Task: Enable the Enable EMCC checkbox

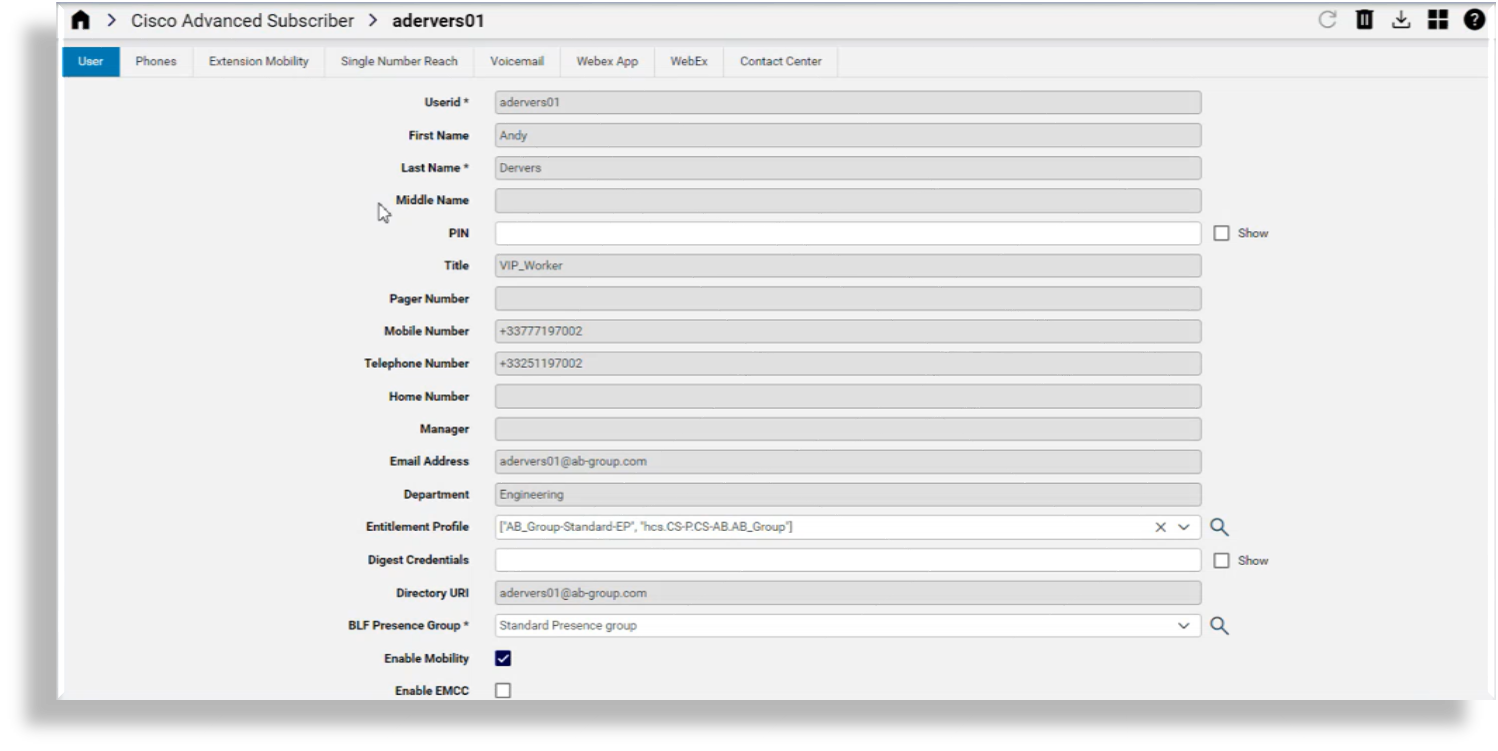Action: click(503, 690)
